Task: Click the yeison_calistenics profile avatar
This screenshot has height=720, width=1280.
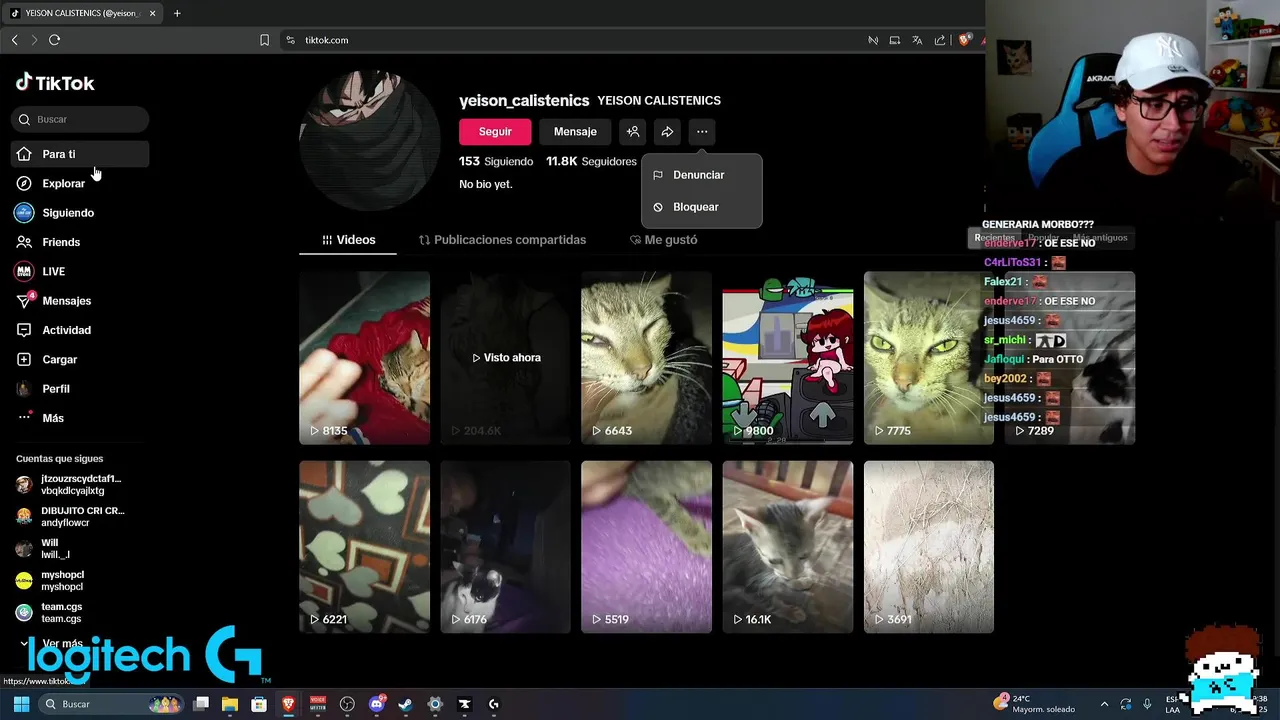Action: tap(370, 141)
